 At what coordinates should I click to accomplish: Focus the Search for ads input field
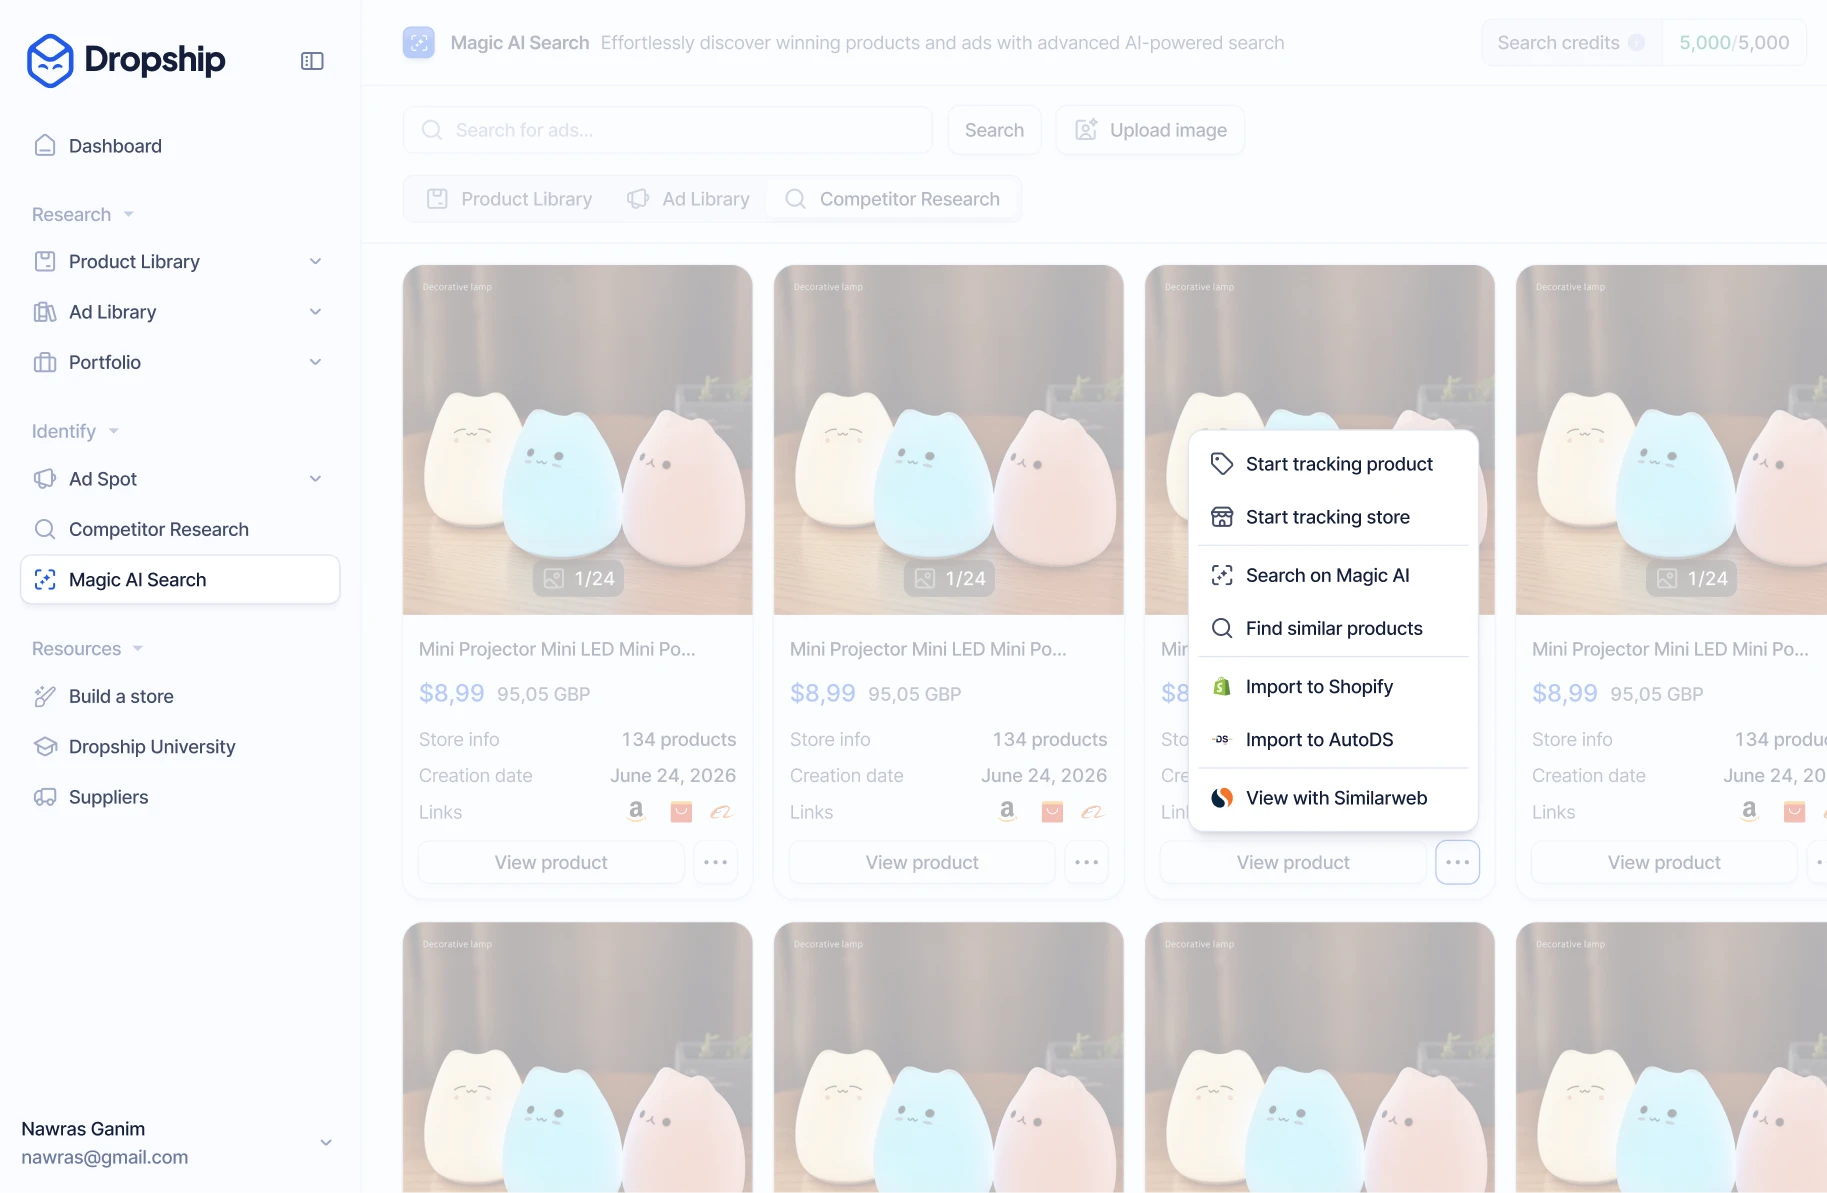click(668, 130)
